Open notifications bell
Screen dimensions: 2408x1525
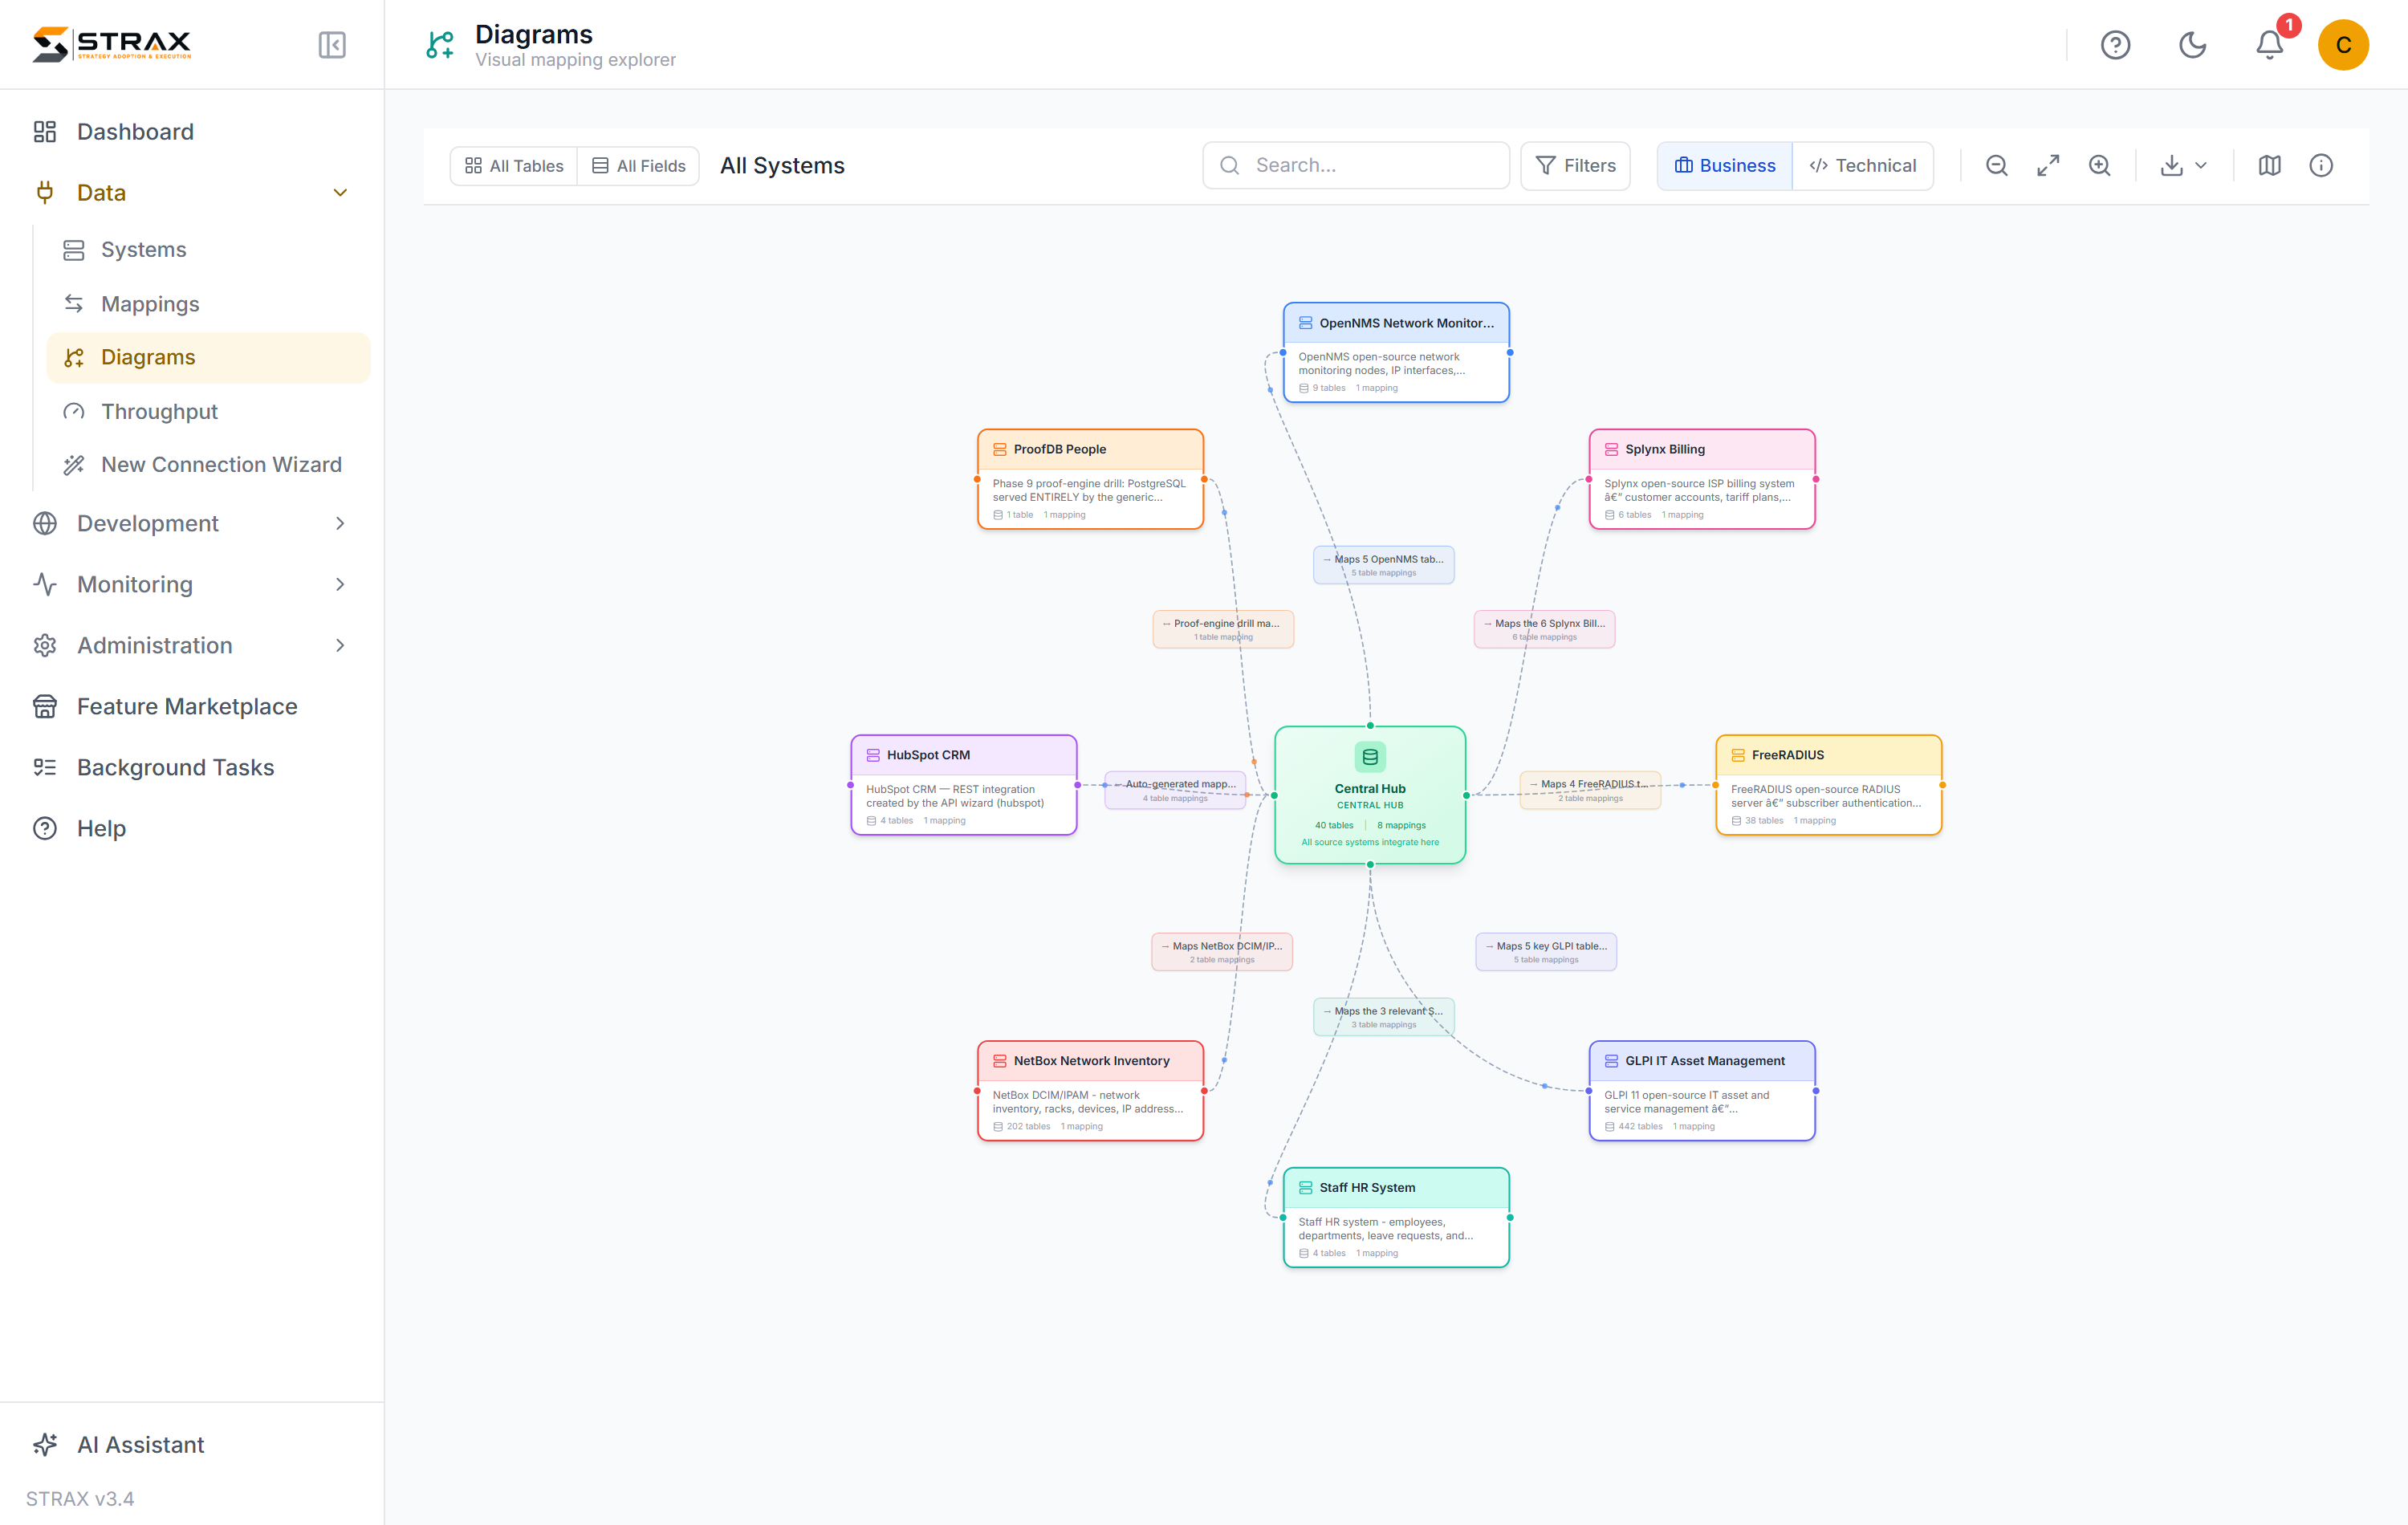[2270, 45]
